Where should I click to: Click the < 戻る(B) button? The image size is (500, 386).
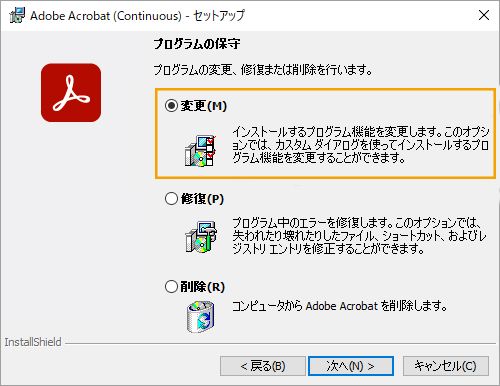(263, 366)
